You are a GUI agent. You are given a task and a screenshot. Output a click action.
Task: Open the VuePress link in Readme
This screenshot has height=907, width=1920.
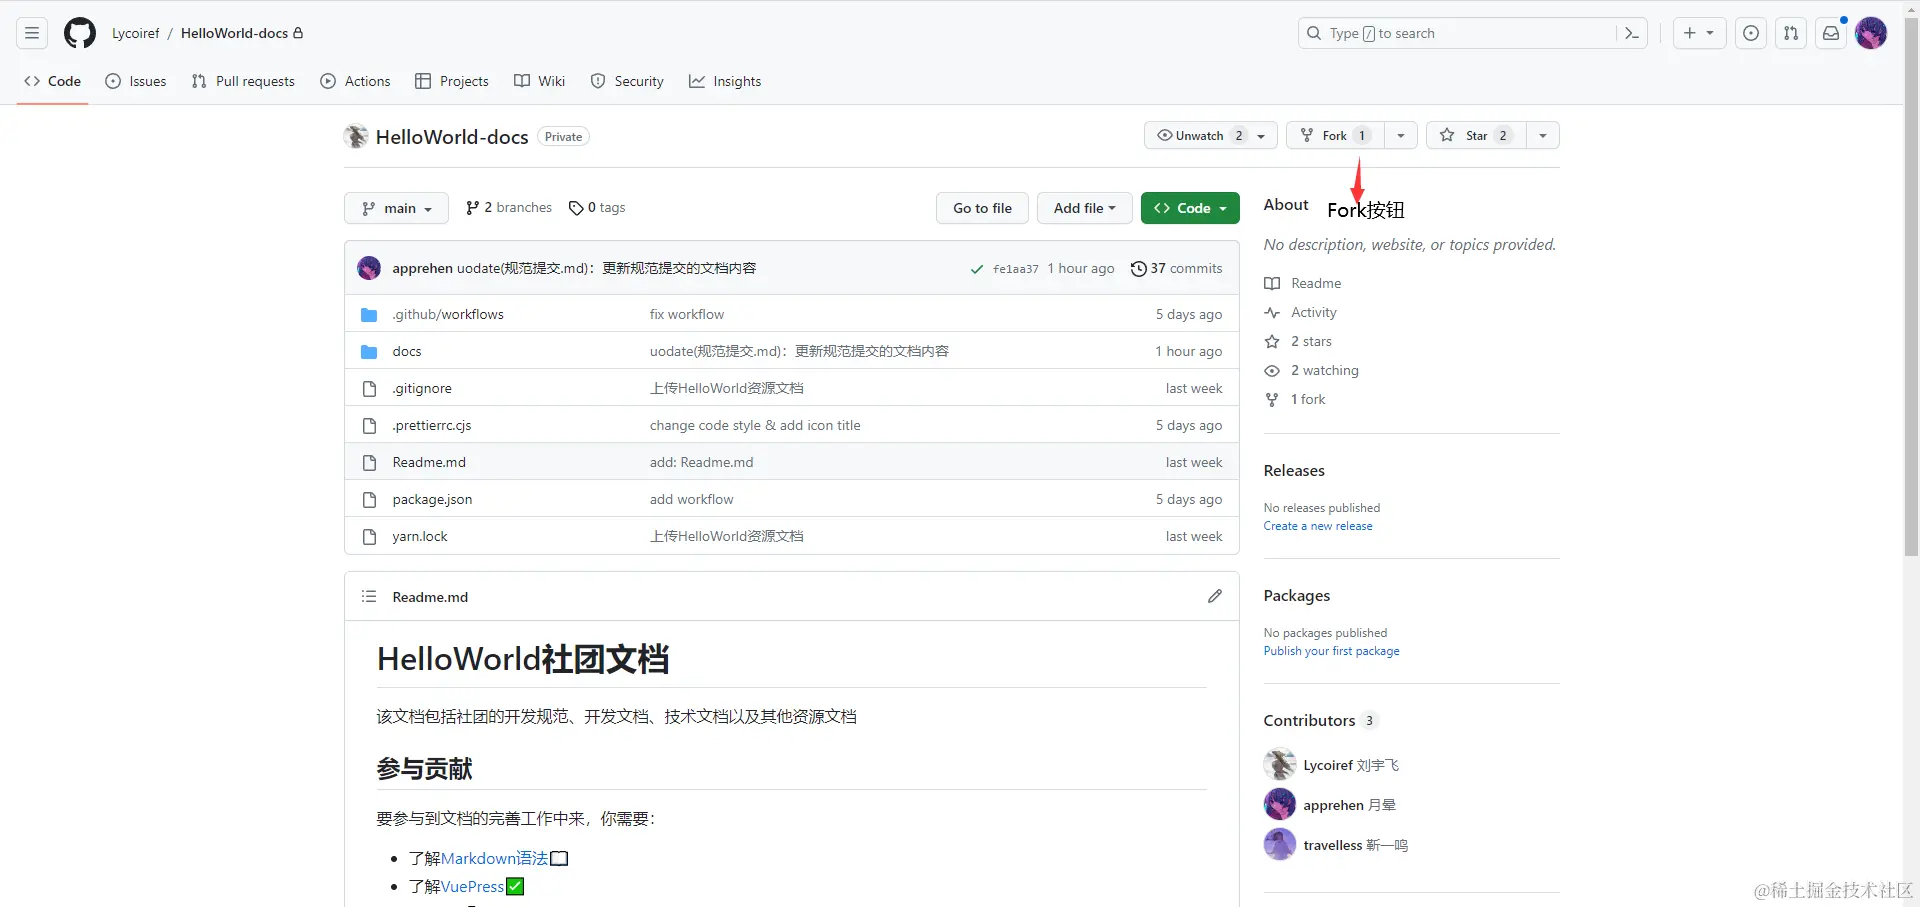click(473, 886)
